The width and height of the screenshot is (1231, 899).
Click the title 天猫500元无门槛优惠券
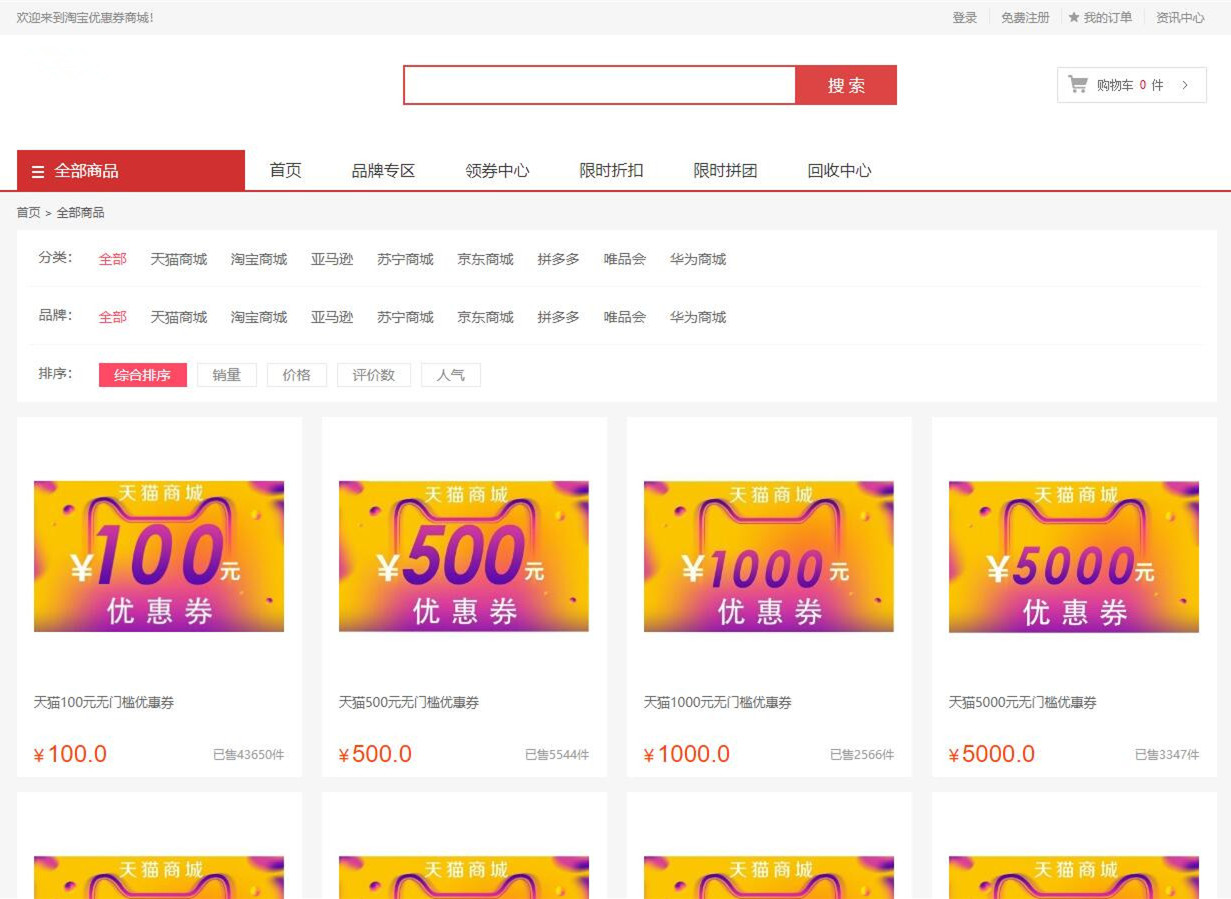pyautogui.click(x=409, y=703)
